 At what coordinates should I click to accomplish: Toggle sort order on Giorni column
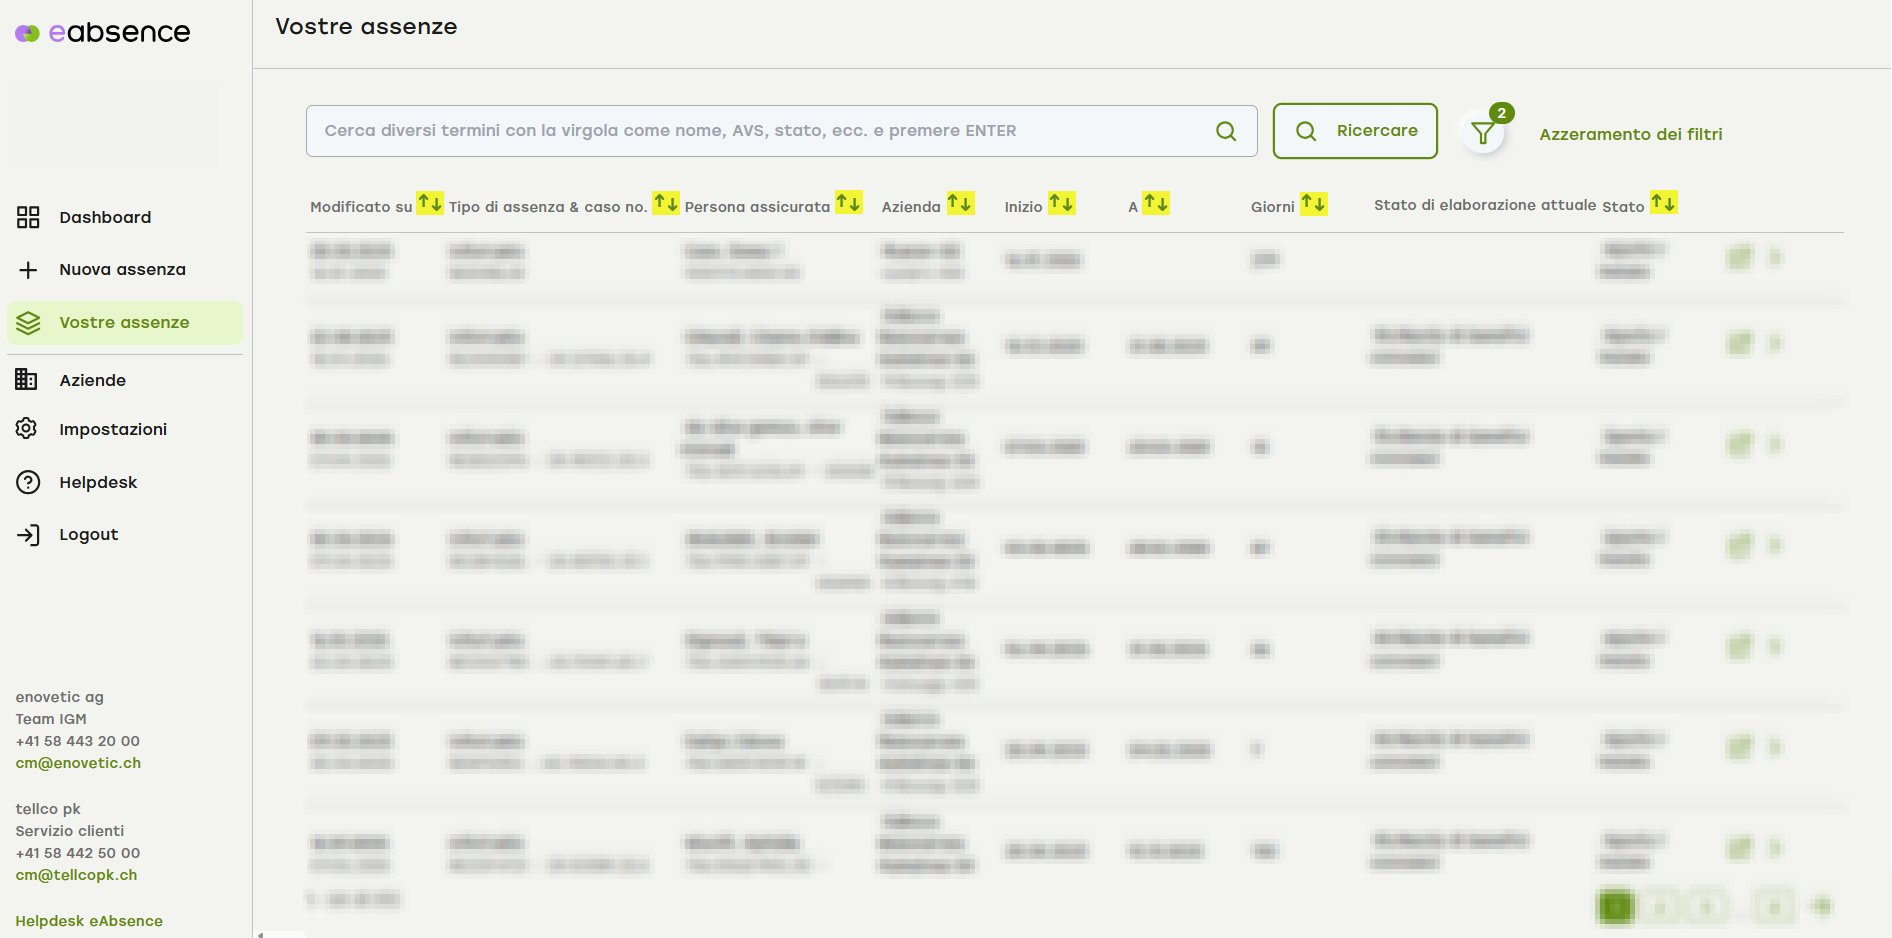tap(1313, 204)
